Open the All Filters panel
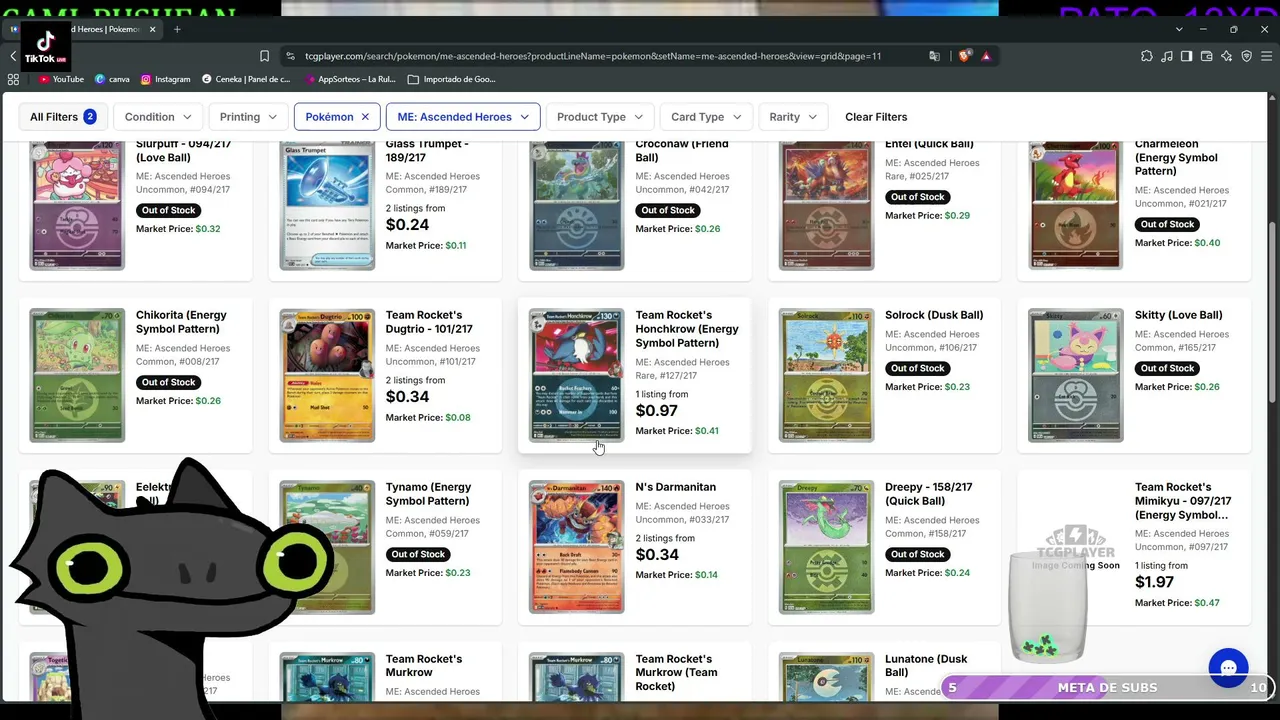 (63, 117)
